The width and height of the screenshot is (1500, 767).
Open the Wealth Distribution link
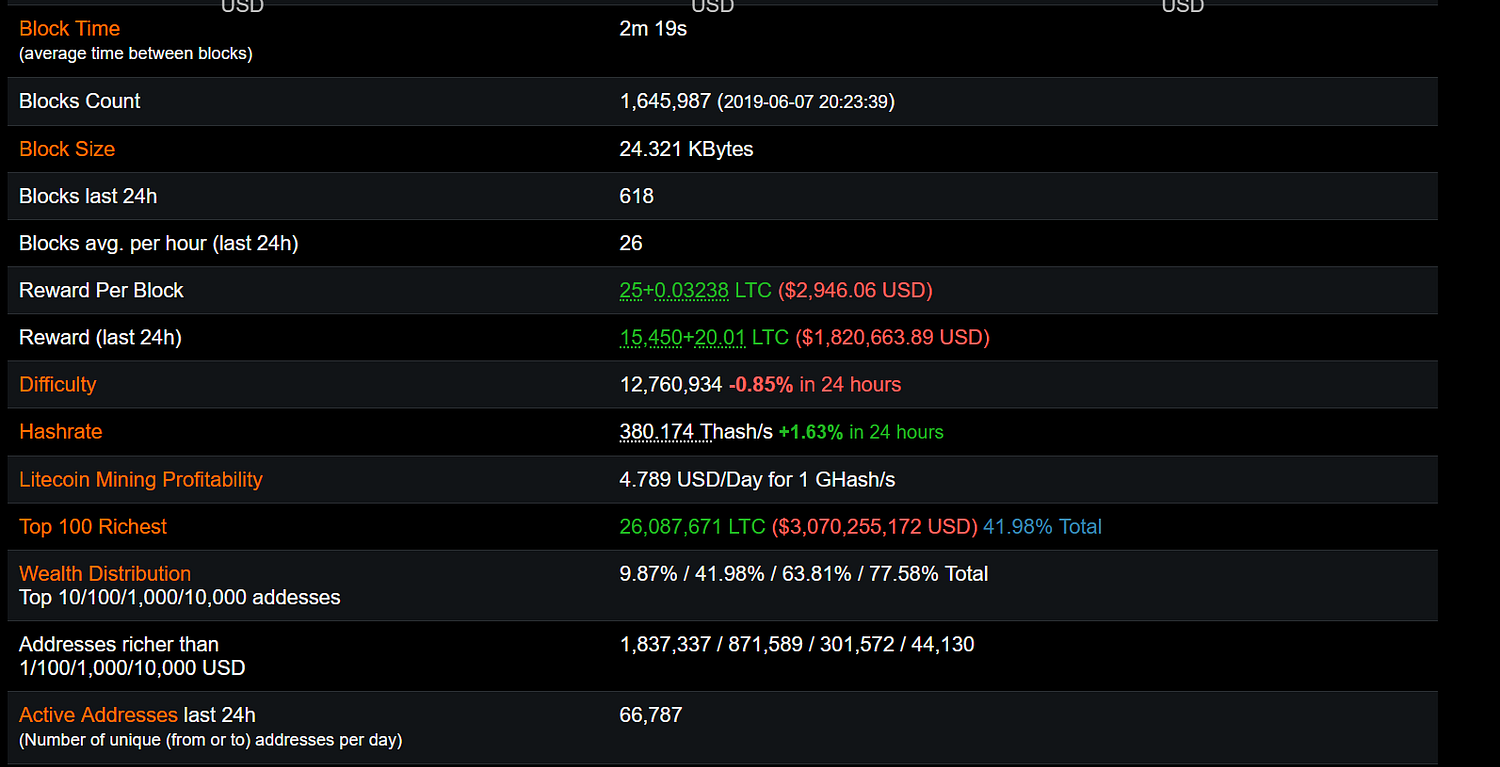tap(105, 574)
